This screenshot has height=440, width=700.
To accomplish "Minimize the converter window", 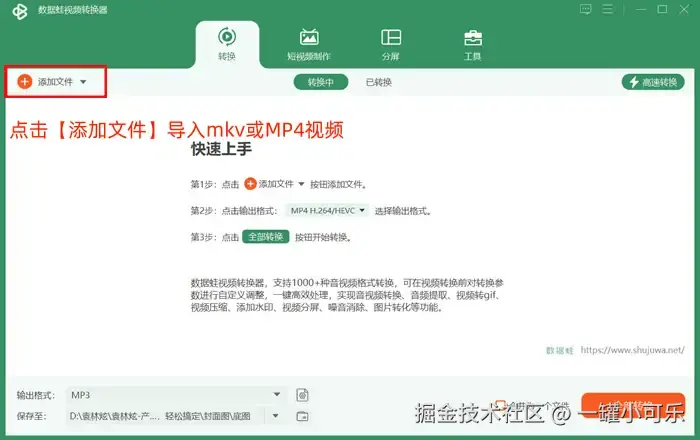I will [x=641, y=9].
